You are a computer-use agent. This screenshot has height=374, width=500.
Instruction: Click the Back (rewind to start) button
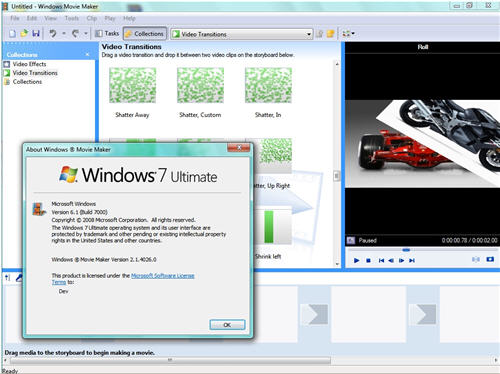(381, 260)
